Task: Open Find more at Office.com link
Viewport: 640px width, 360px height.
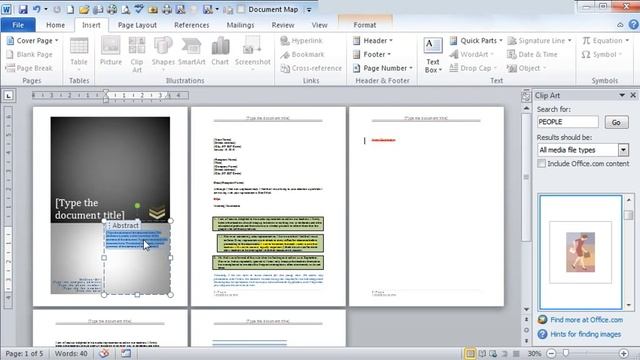Action: click(586, 320)
